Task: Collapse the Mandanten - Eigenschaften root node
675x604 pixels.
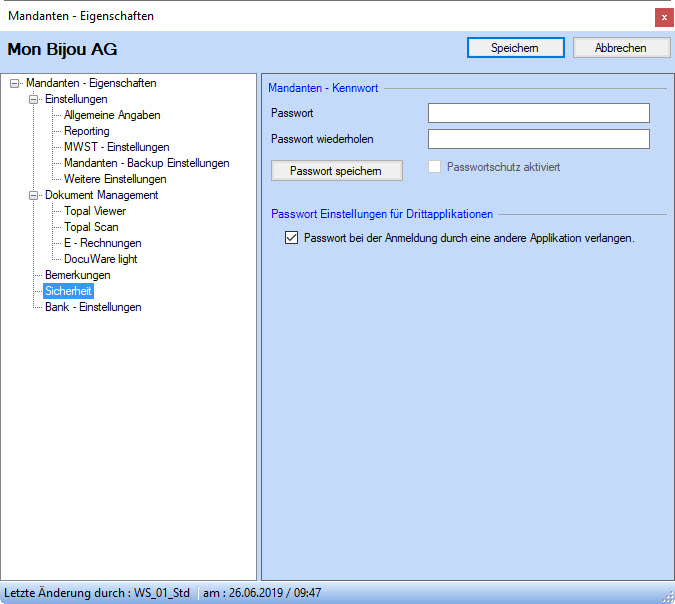Action: 15,84
